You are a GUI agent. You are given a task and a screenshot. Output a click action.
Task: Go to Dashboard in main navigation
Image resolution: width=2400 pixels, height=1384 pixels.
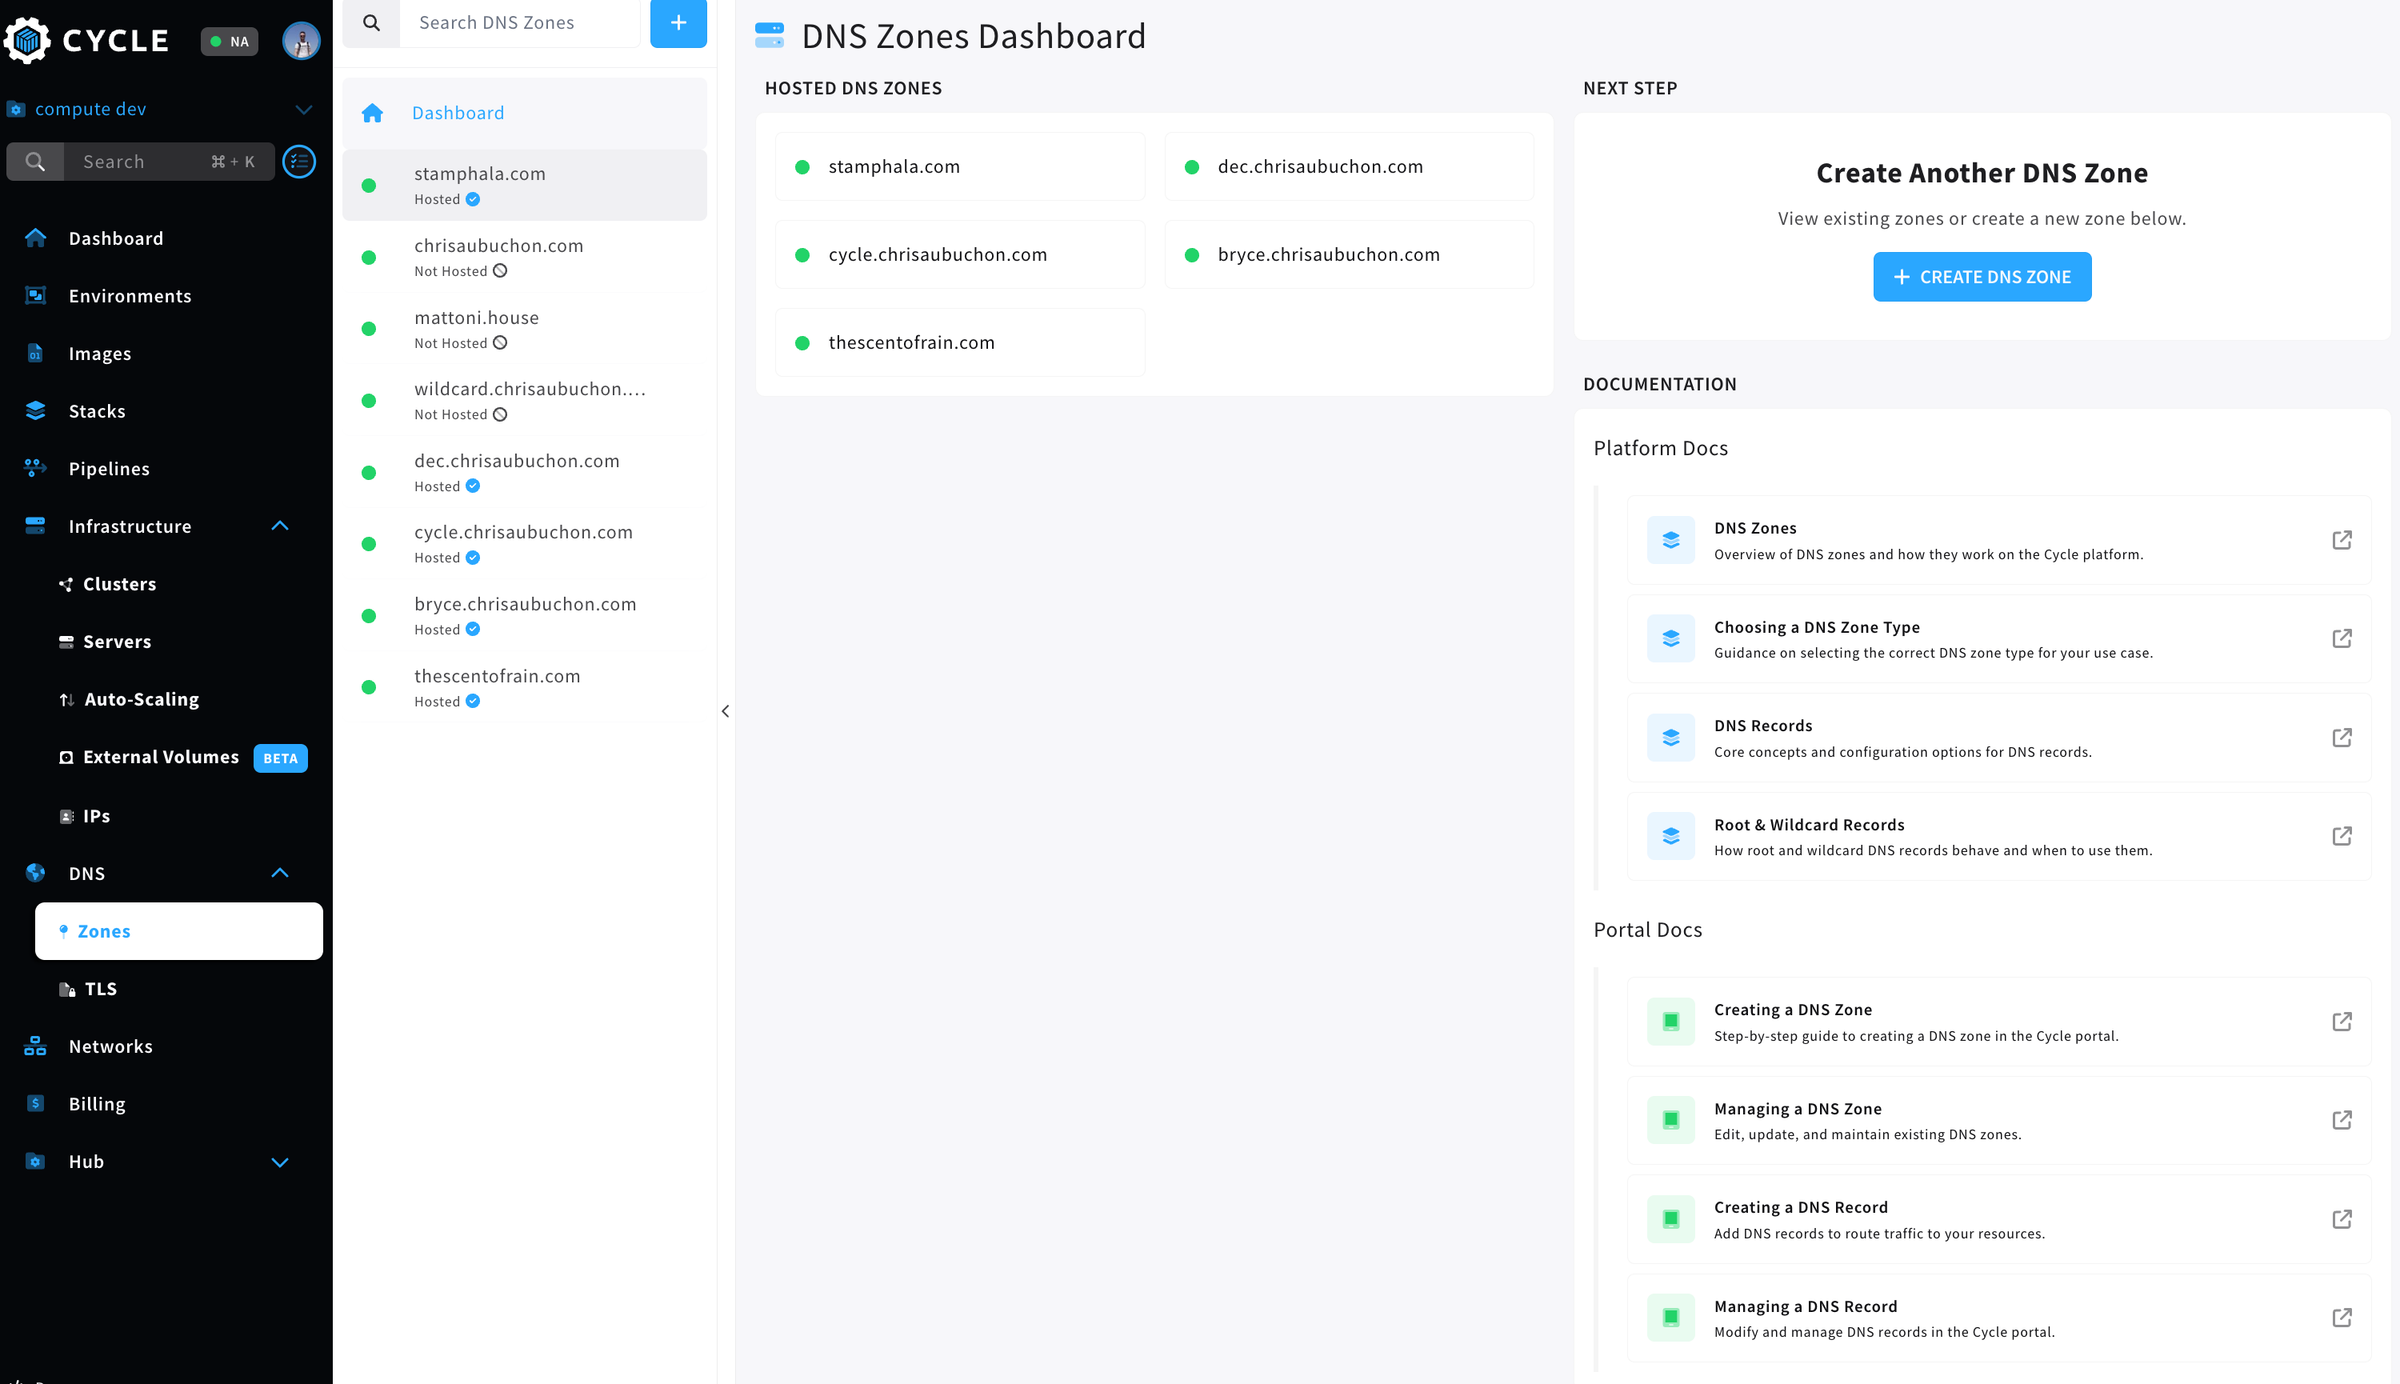(x=115, y=238)
